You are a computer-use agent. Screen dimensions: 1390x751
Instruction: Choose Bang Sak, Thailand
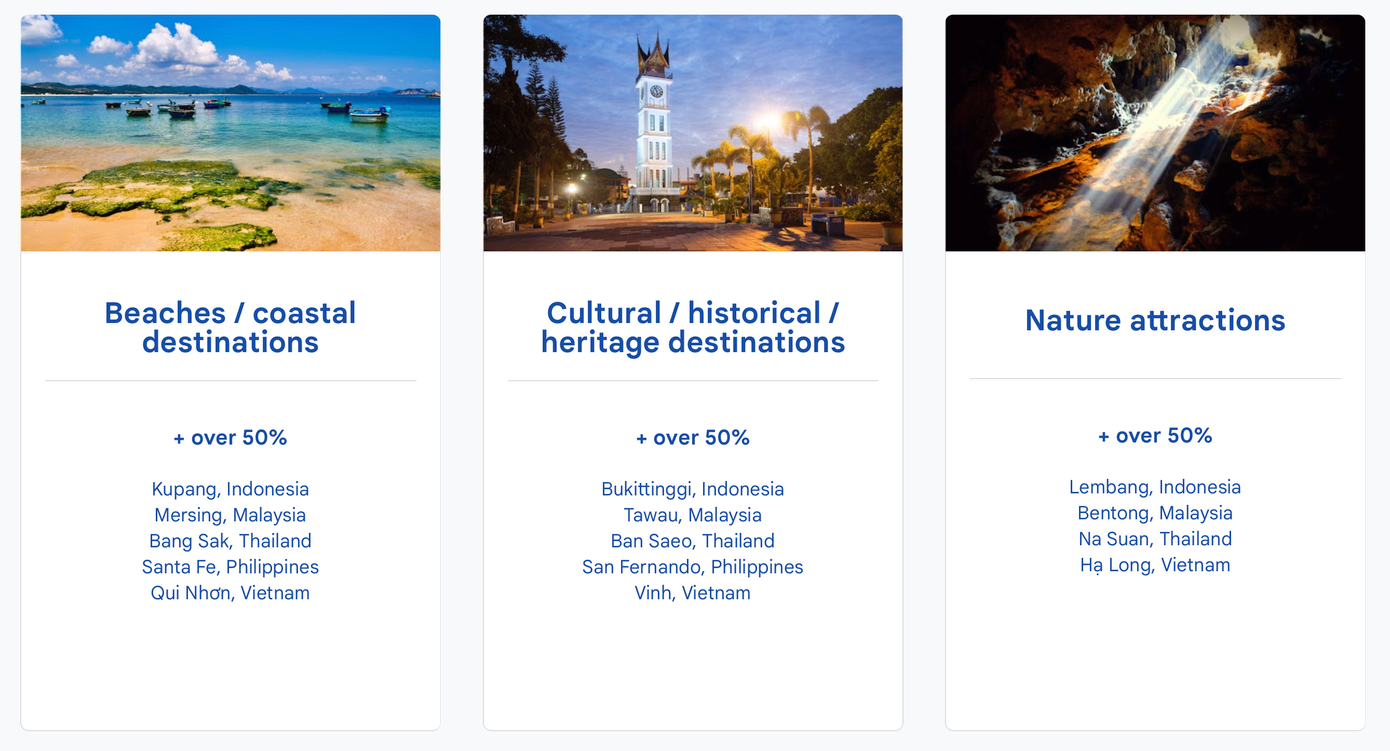click(x=230, y=541)
